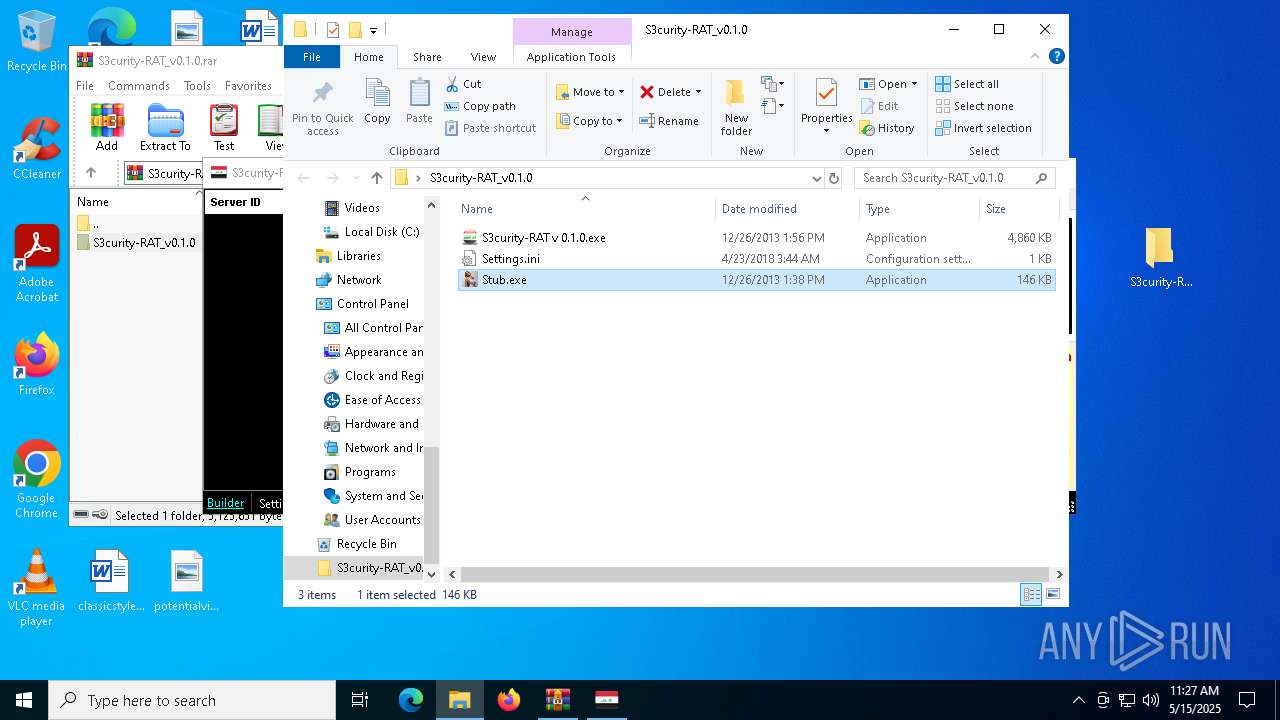Click the Up one level arrow in Explorer

coord(376,178)
